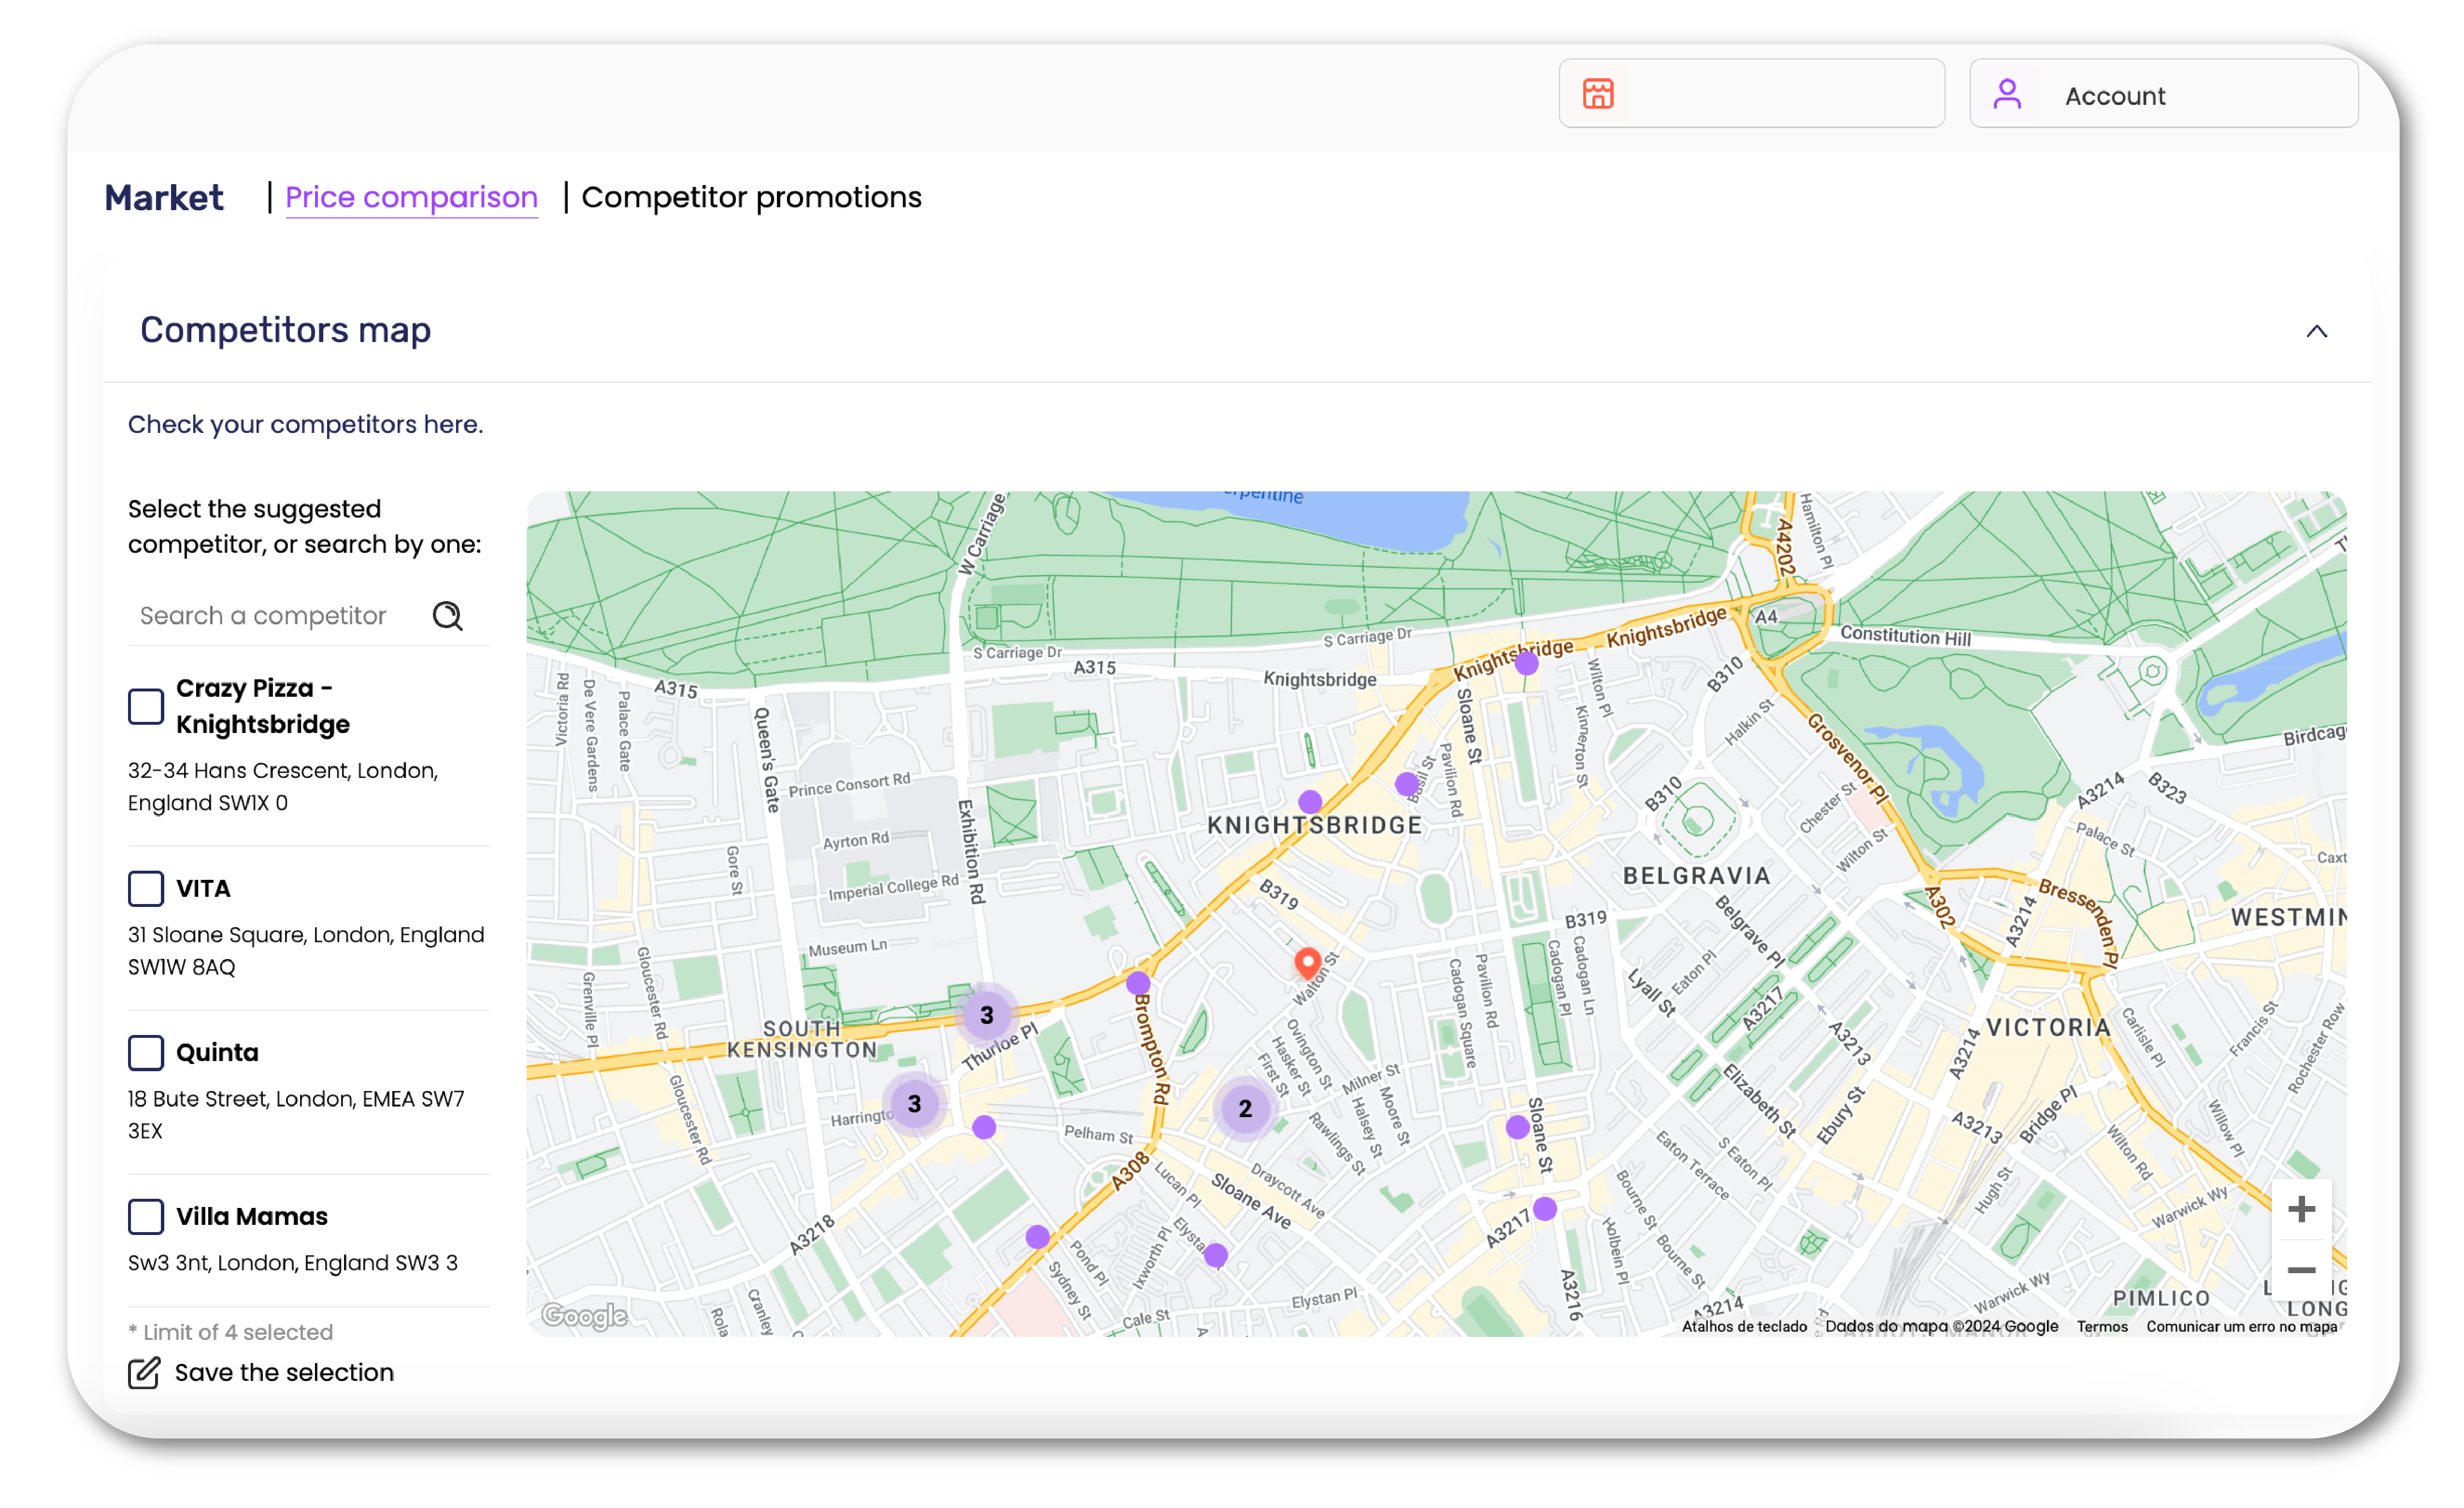Click the Limit of 4 selected note
The width and height of the screenshot is (2464, 1508).
230,1332
